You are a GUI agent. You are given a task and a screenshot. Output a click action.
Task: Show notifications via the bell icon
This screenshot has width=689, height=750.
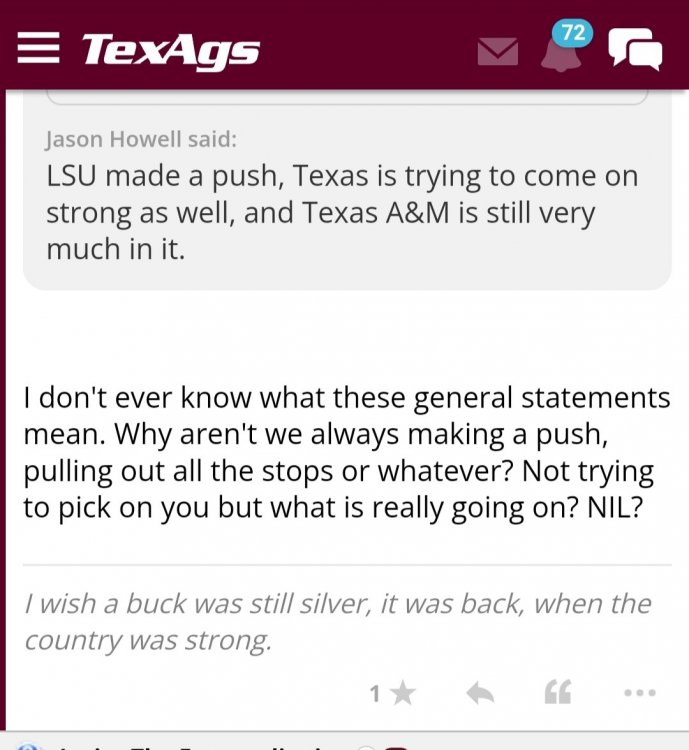[560, 54]
